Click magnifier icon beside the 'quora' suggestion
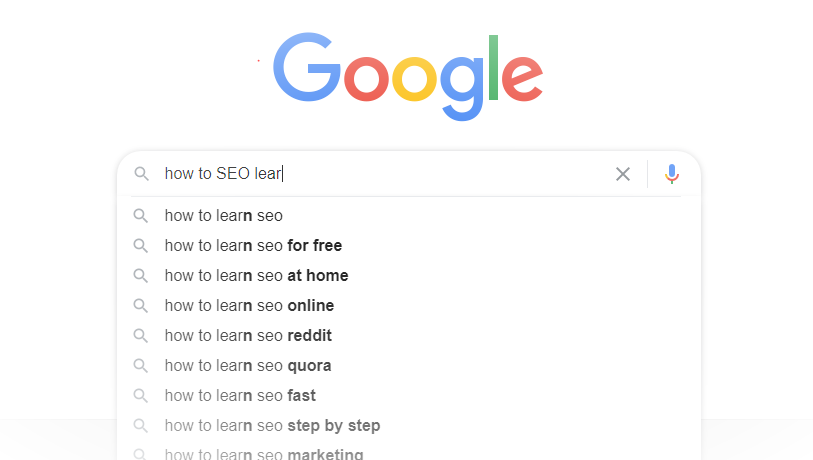This screenshot has height=460, width=813. pyautogui.click(x=141, y=366)
